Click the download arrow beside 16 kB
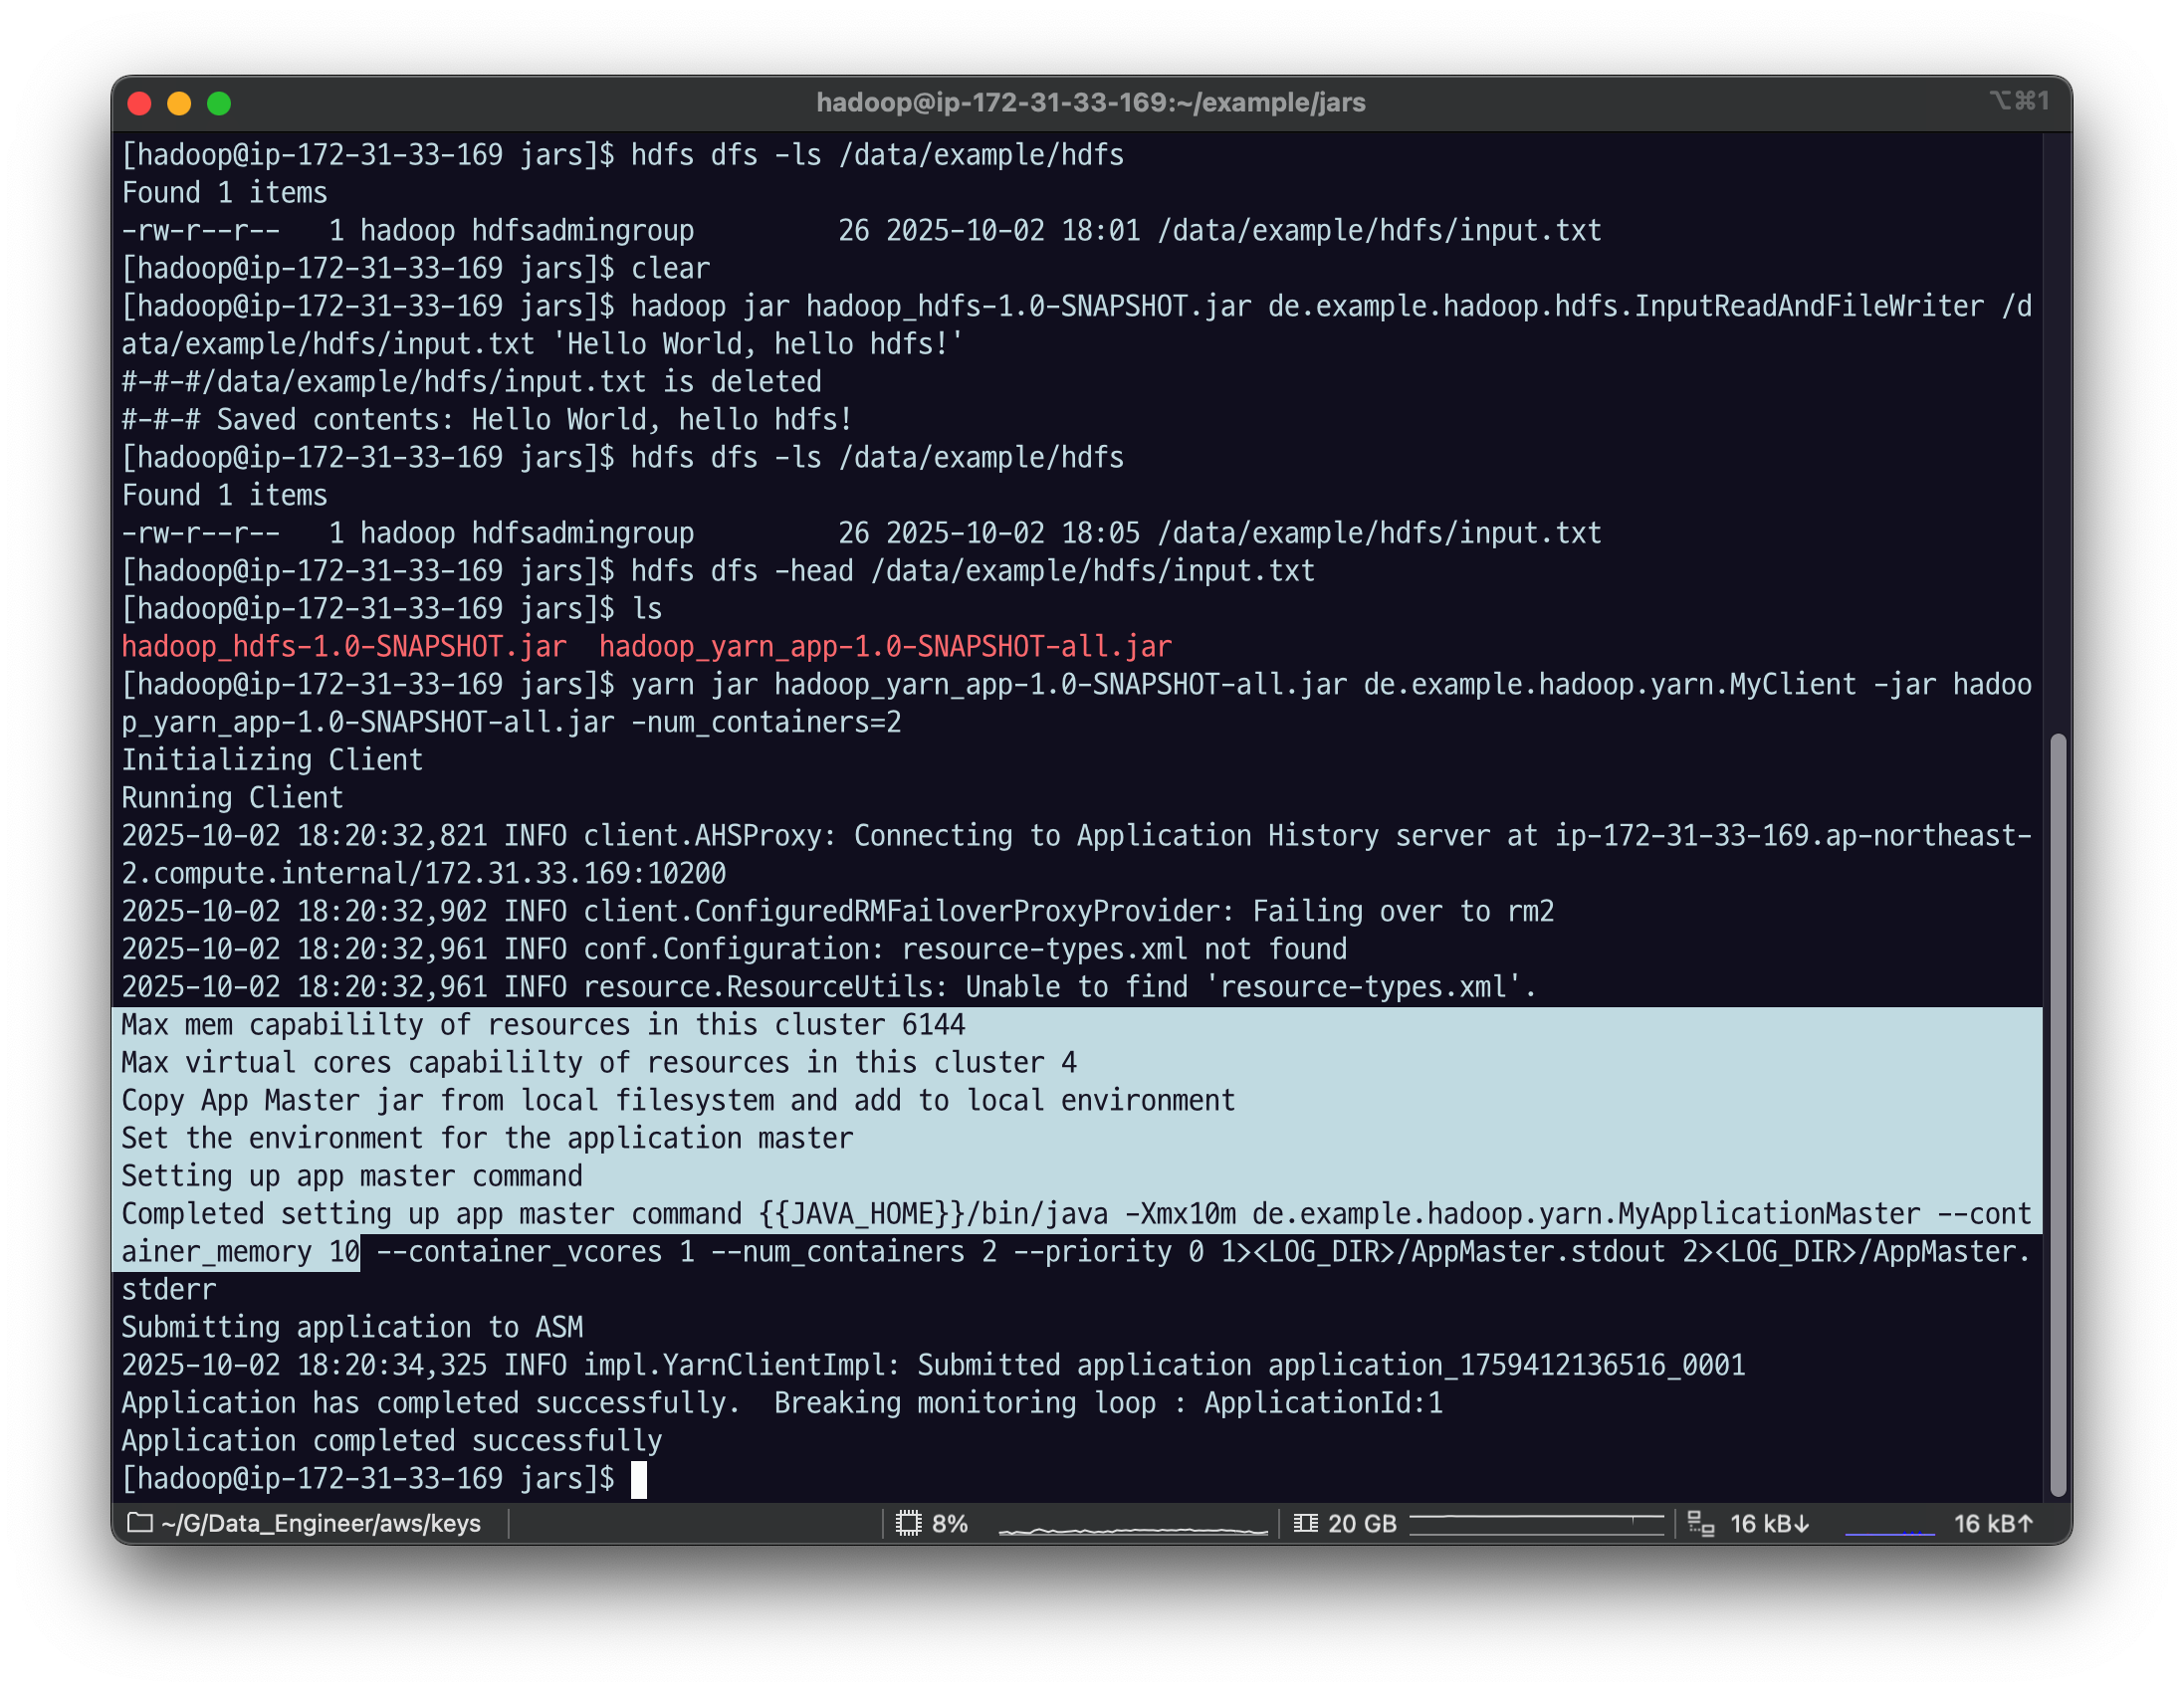The image size is (2184, 1692). coord(1802,1524)
